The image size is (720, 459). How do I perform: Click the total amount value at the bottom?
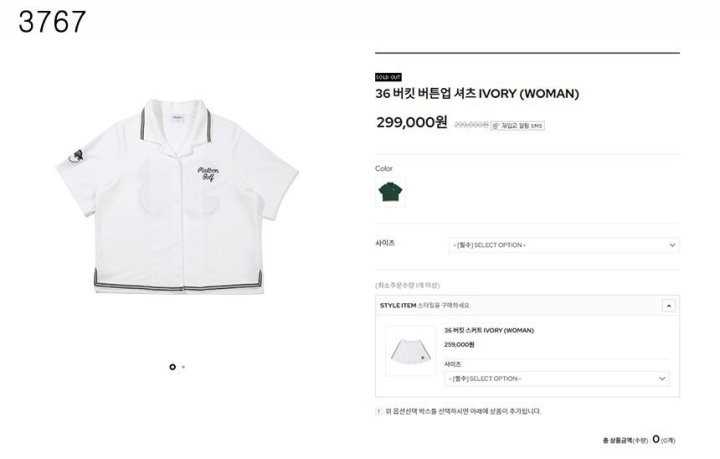coord(656,439)
